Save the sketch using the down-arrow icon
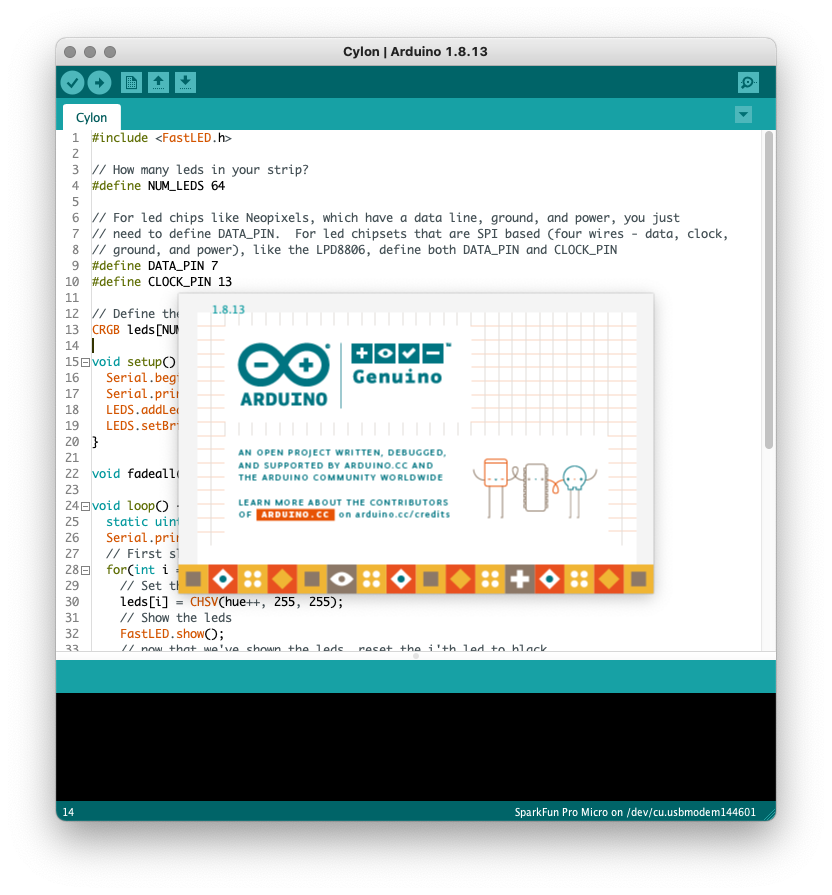 coord(185,83)
